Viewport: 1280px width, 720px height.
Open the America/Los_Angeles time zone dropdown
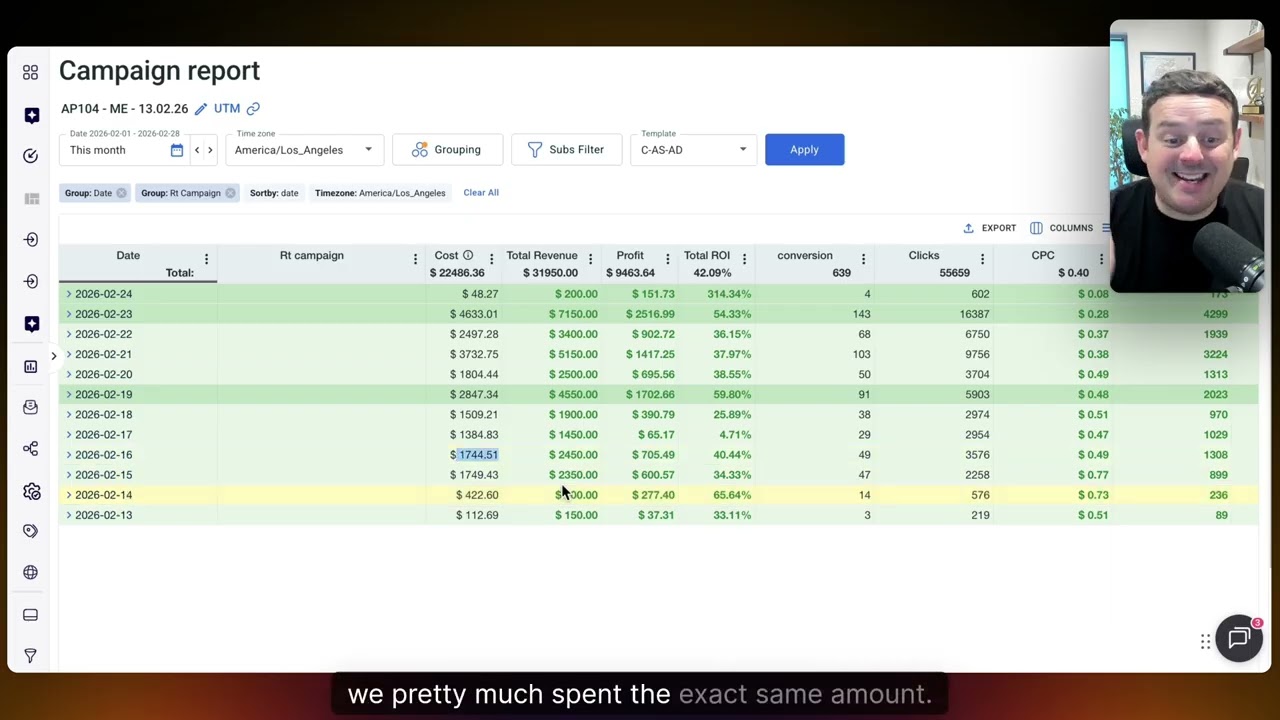click(304, 150)
